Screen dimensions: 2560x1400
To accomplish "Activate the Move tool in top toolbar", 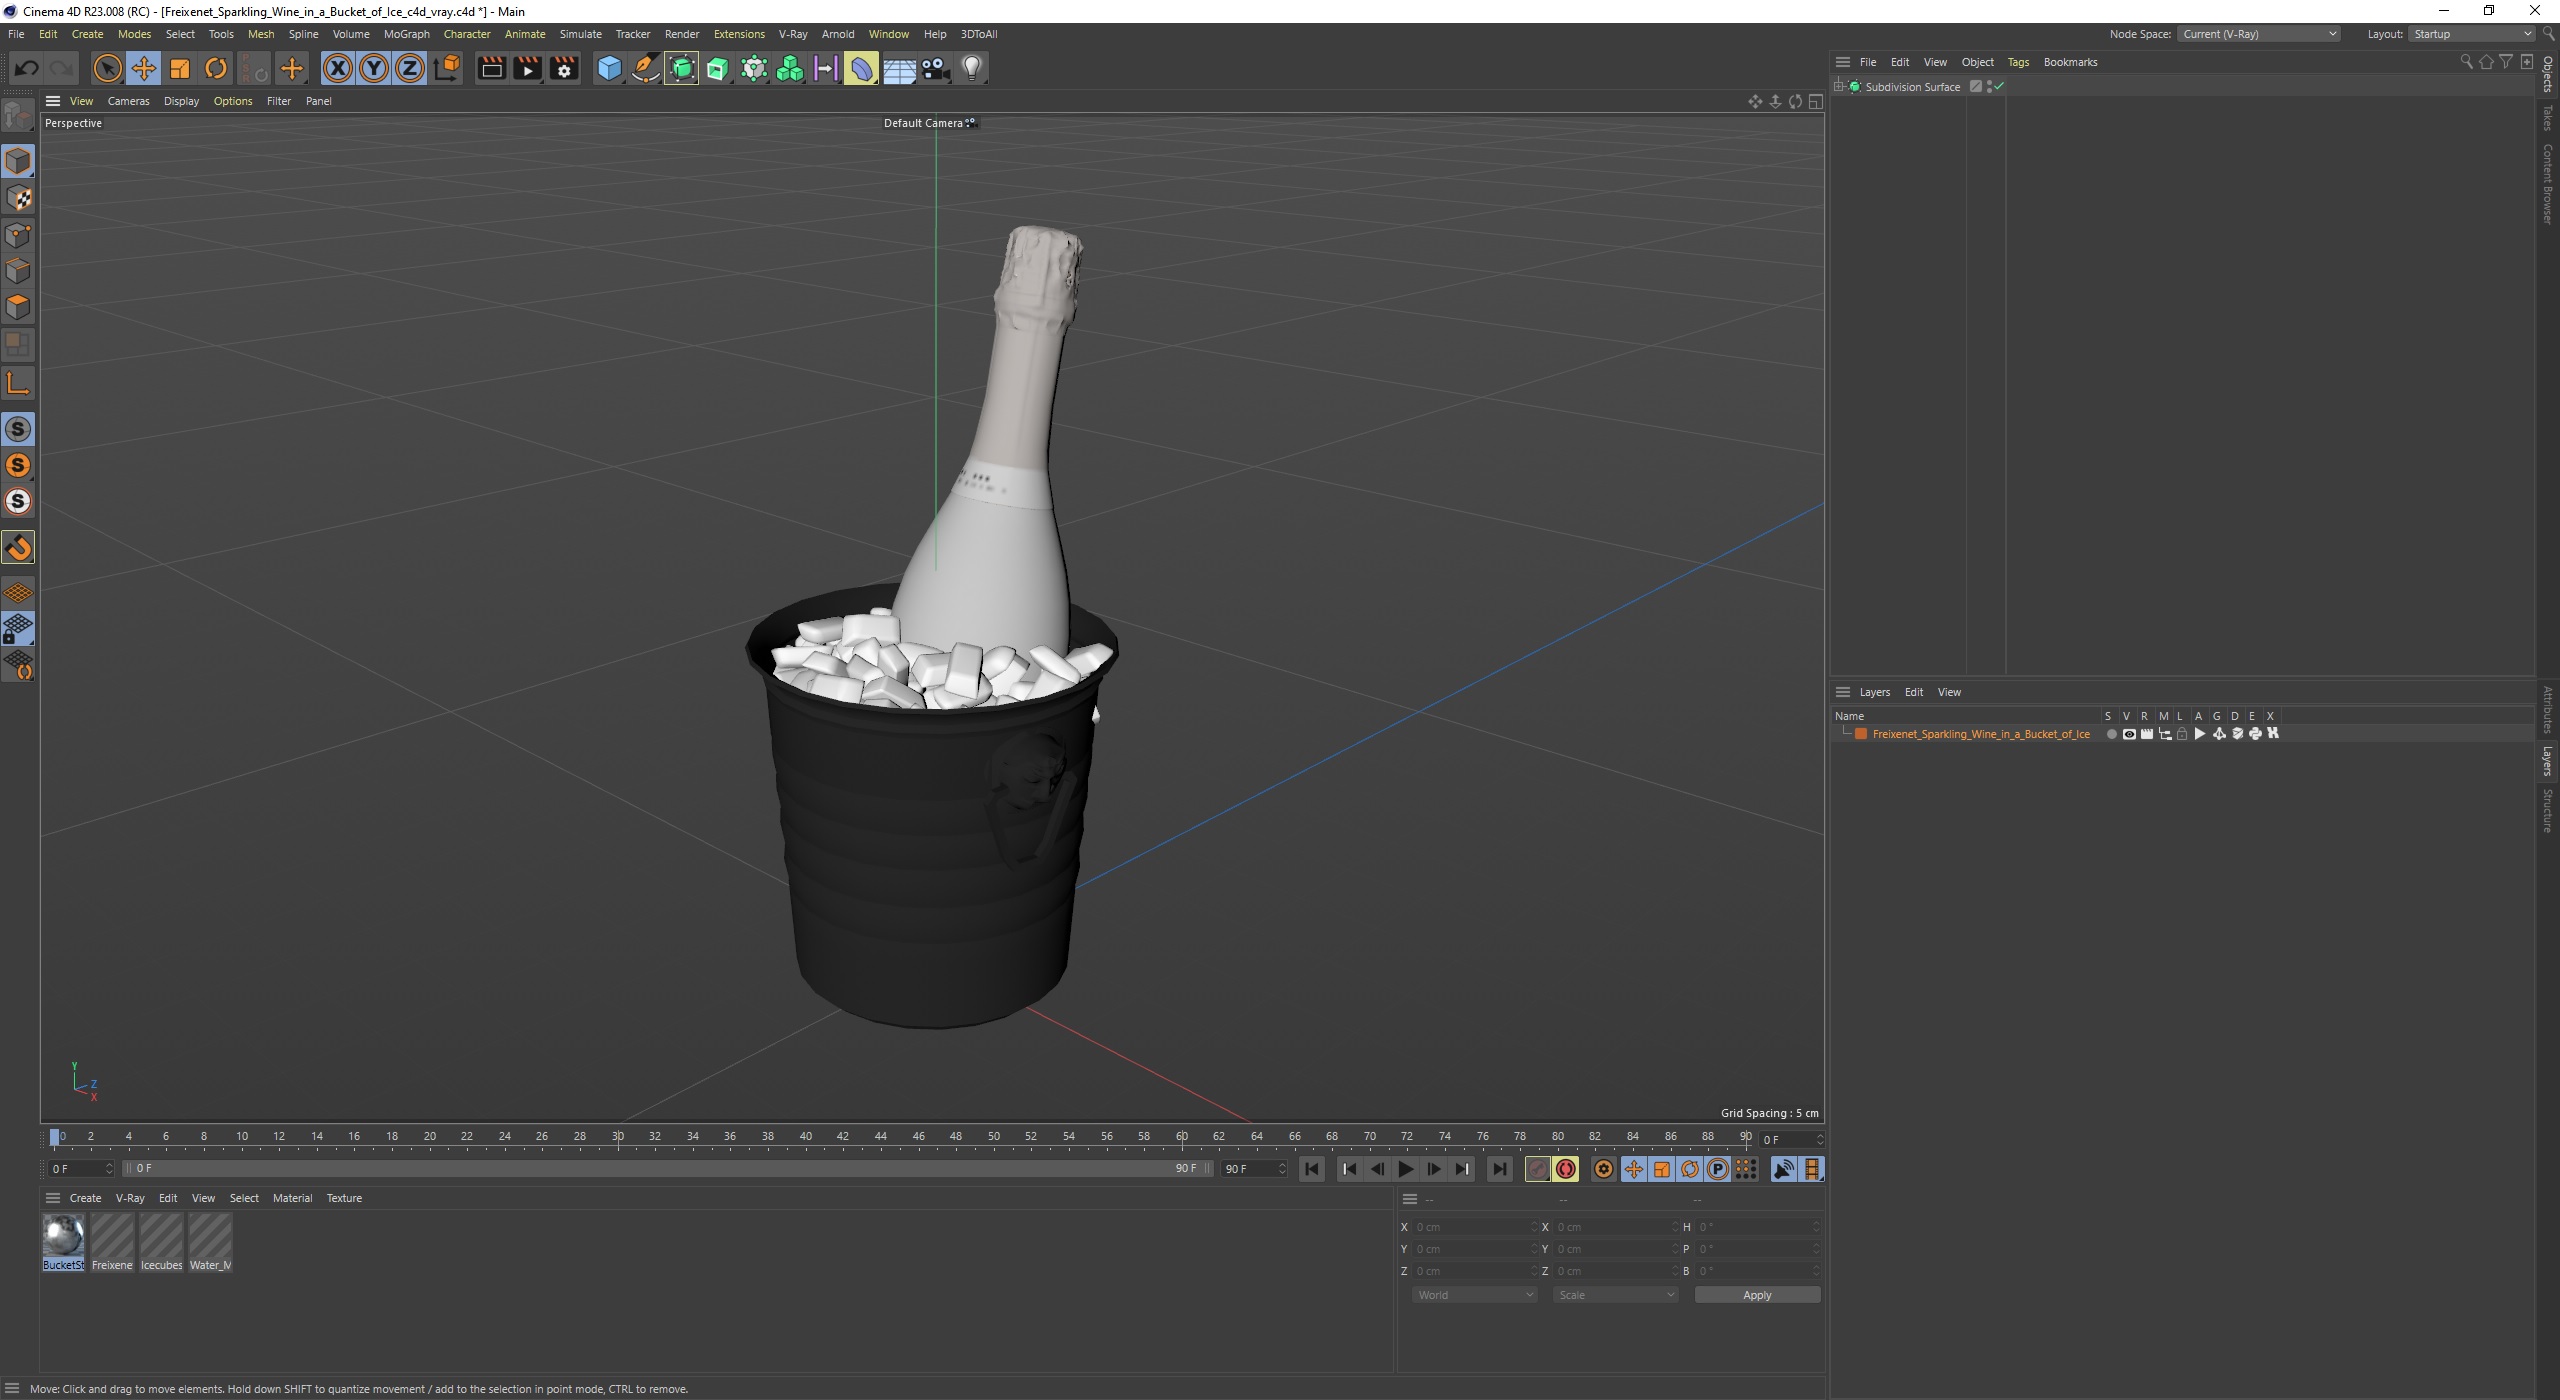I will click(x=143, y=68).
